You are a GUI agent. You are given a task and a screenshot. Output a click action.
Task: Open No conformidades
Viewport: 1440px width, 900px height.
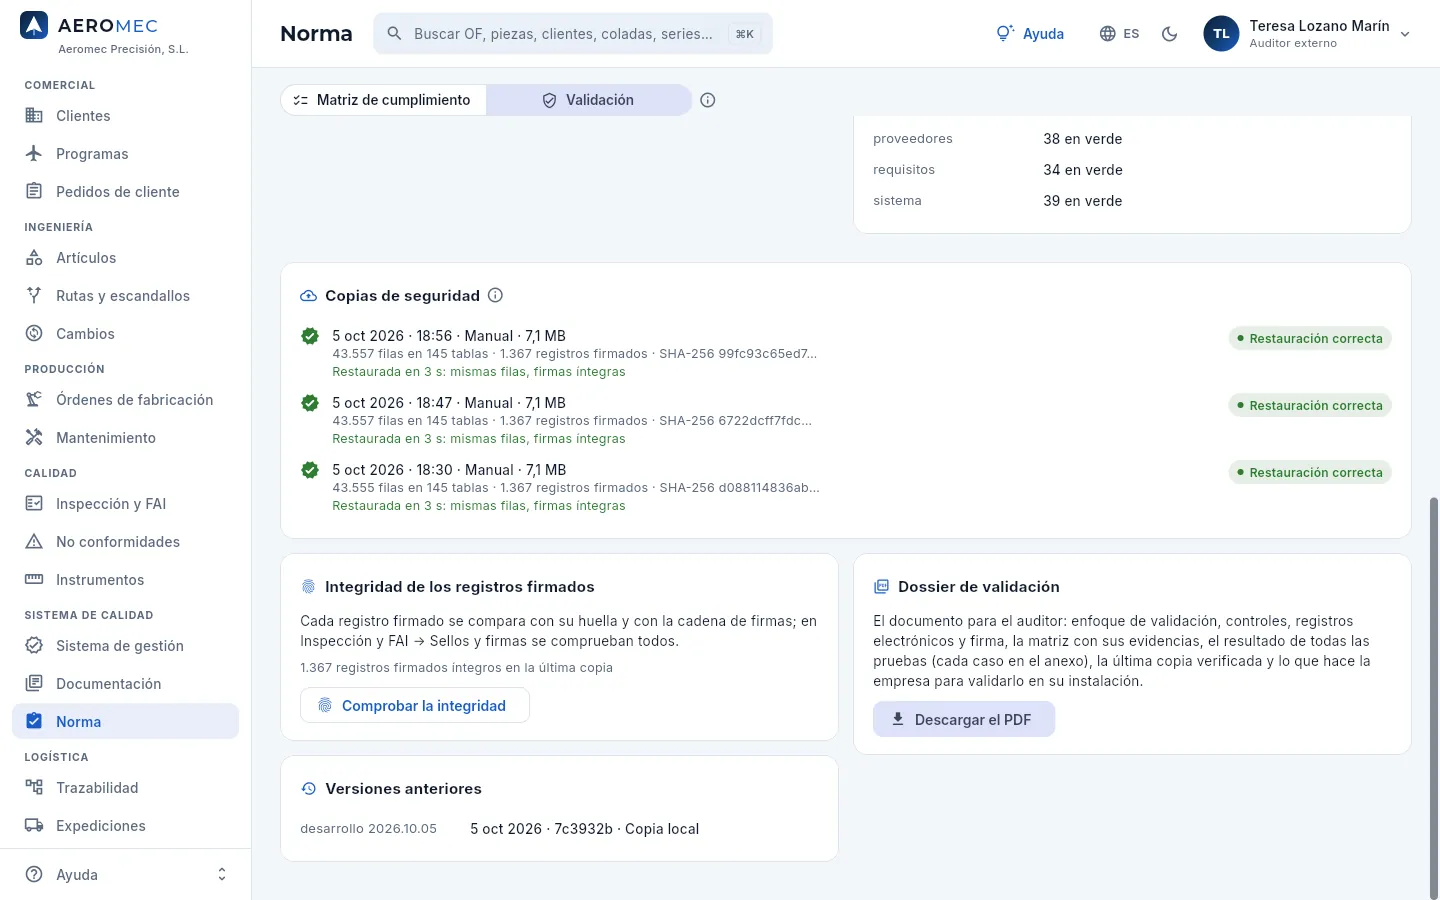click(125, 542)
